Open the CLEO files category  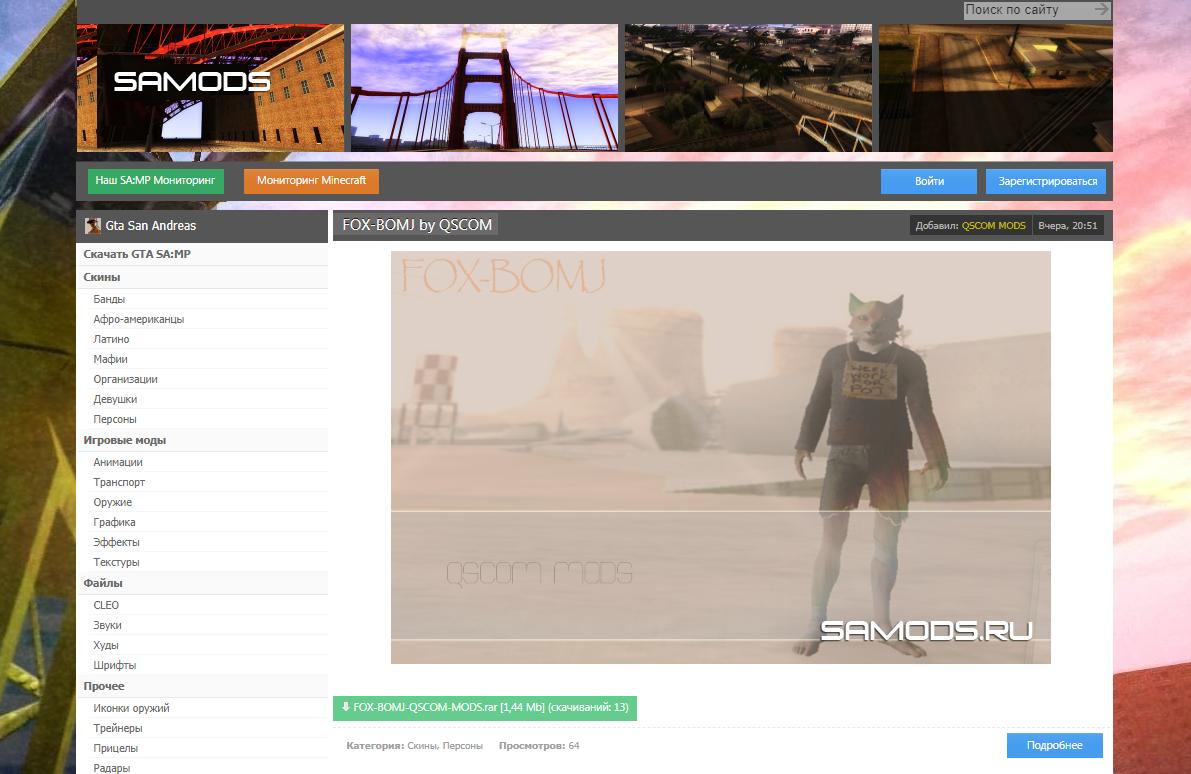106,605
